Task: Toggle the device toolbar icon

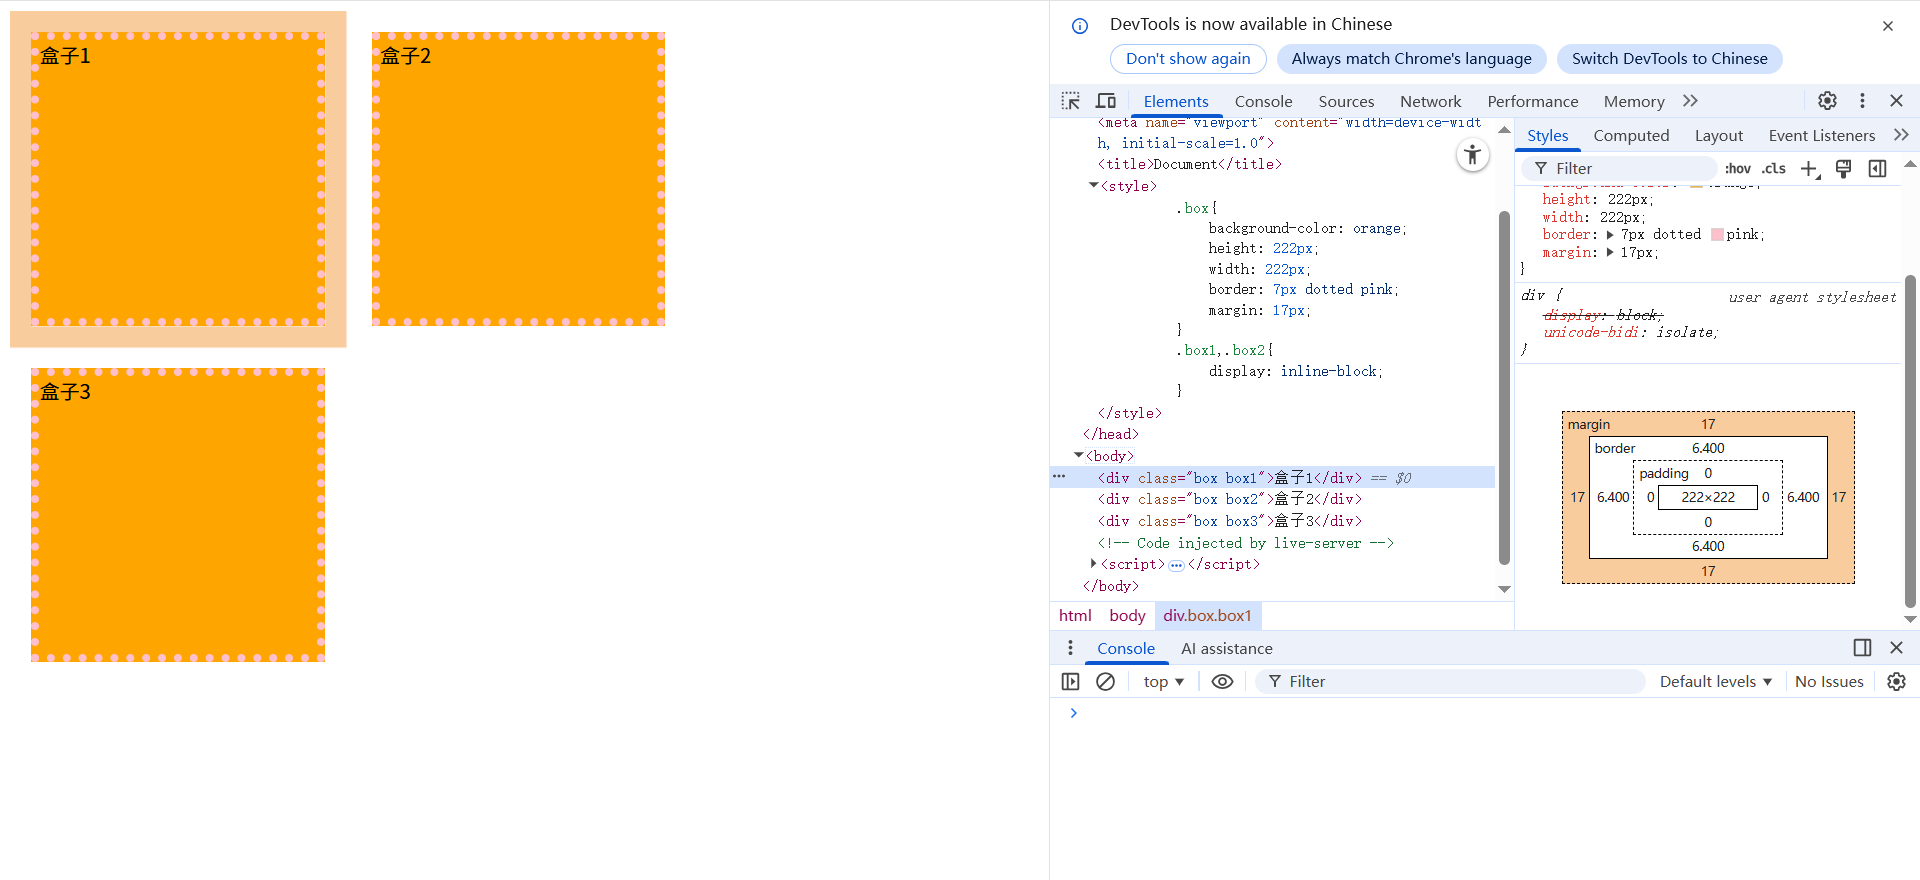Action: (1106, 101)
